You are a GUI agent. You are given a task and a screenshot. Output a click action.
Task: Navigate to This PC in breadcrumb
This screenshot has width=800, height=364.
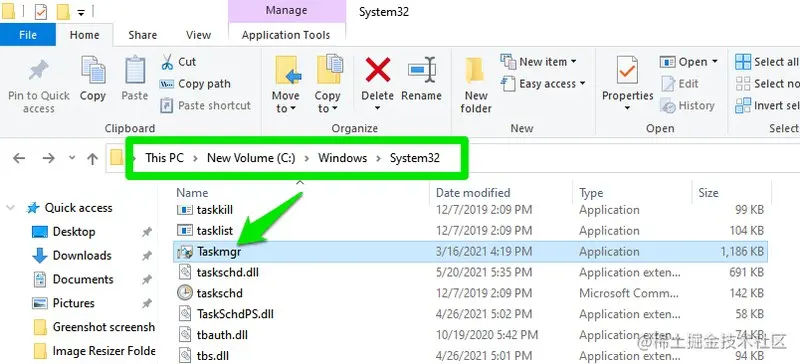tap(164, 158)
